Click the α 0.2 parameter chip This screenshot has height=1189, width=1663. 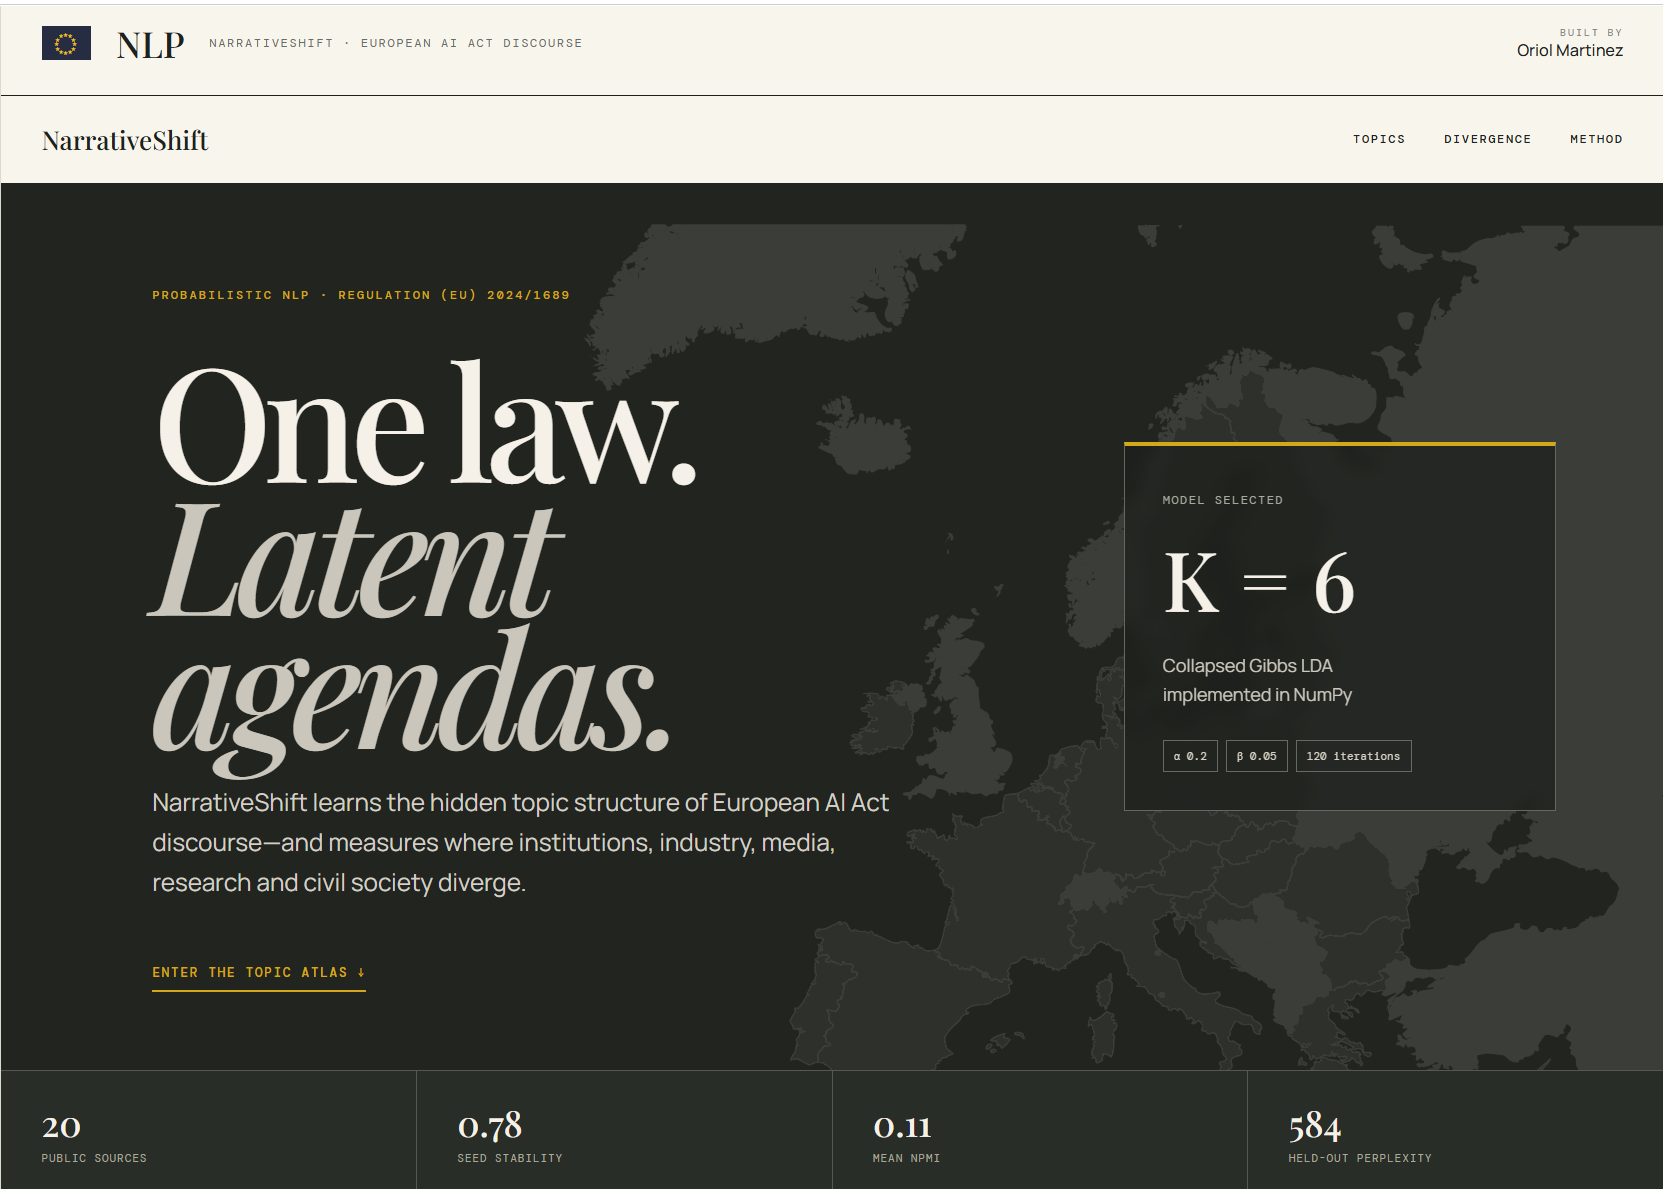coord(1190,756)
